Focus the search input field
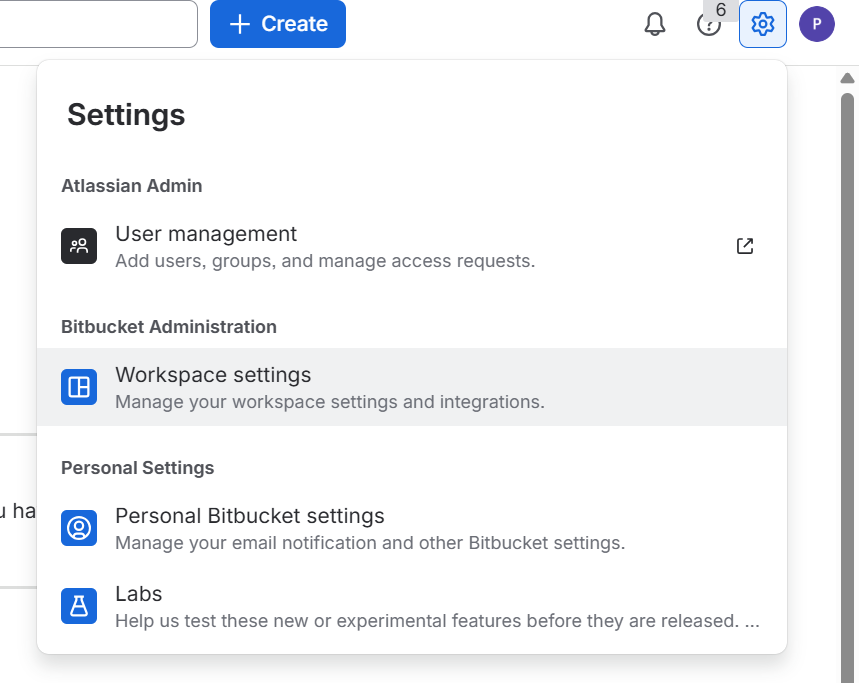Viewport: 859px width, 683px height. click(x=99, y=24)
